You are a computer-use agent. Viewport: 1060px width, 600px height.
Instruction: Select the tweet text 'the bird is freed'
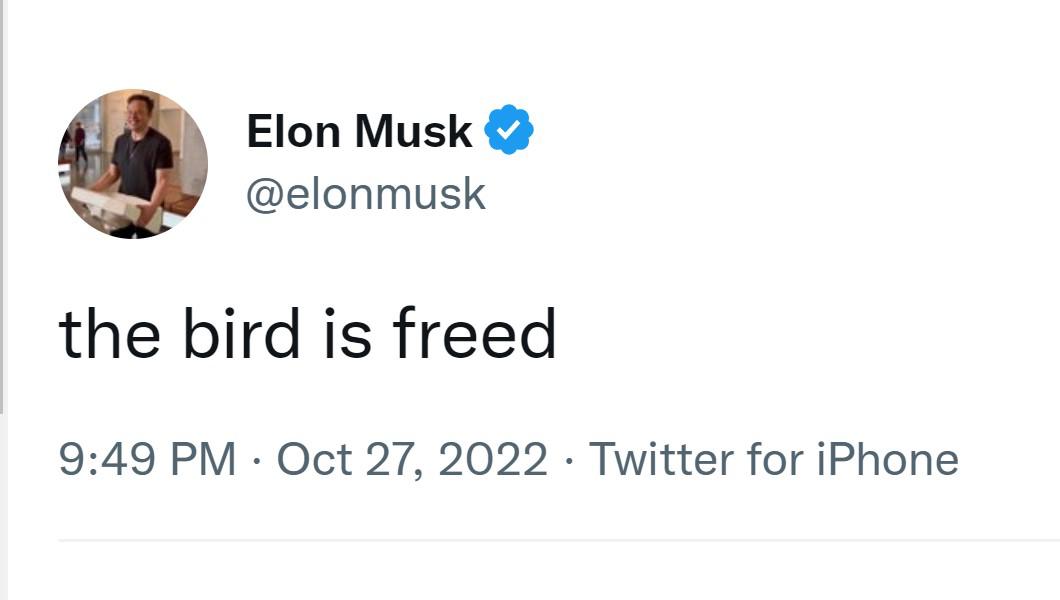(x=308, y=334)
